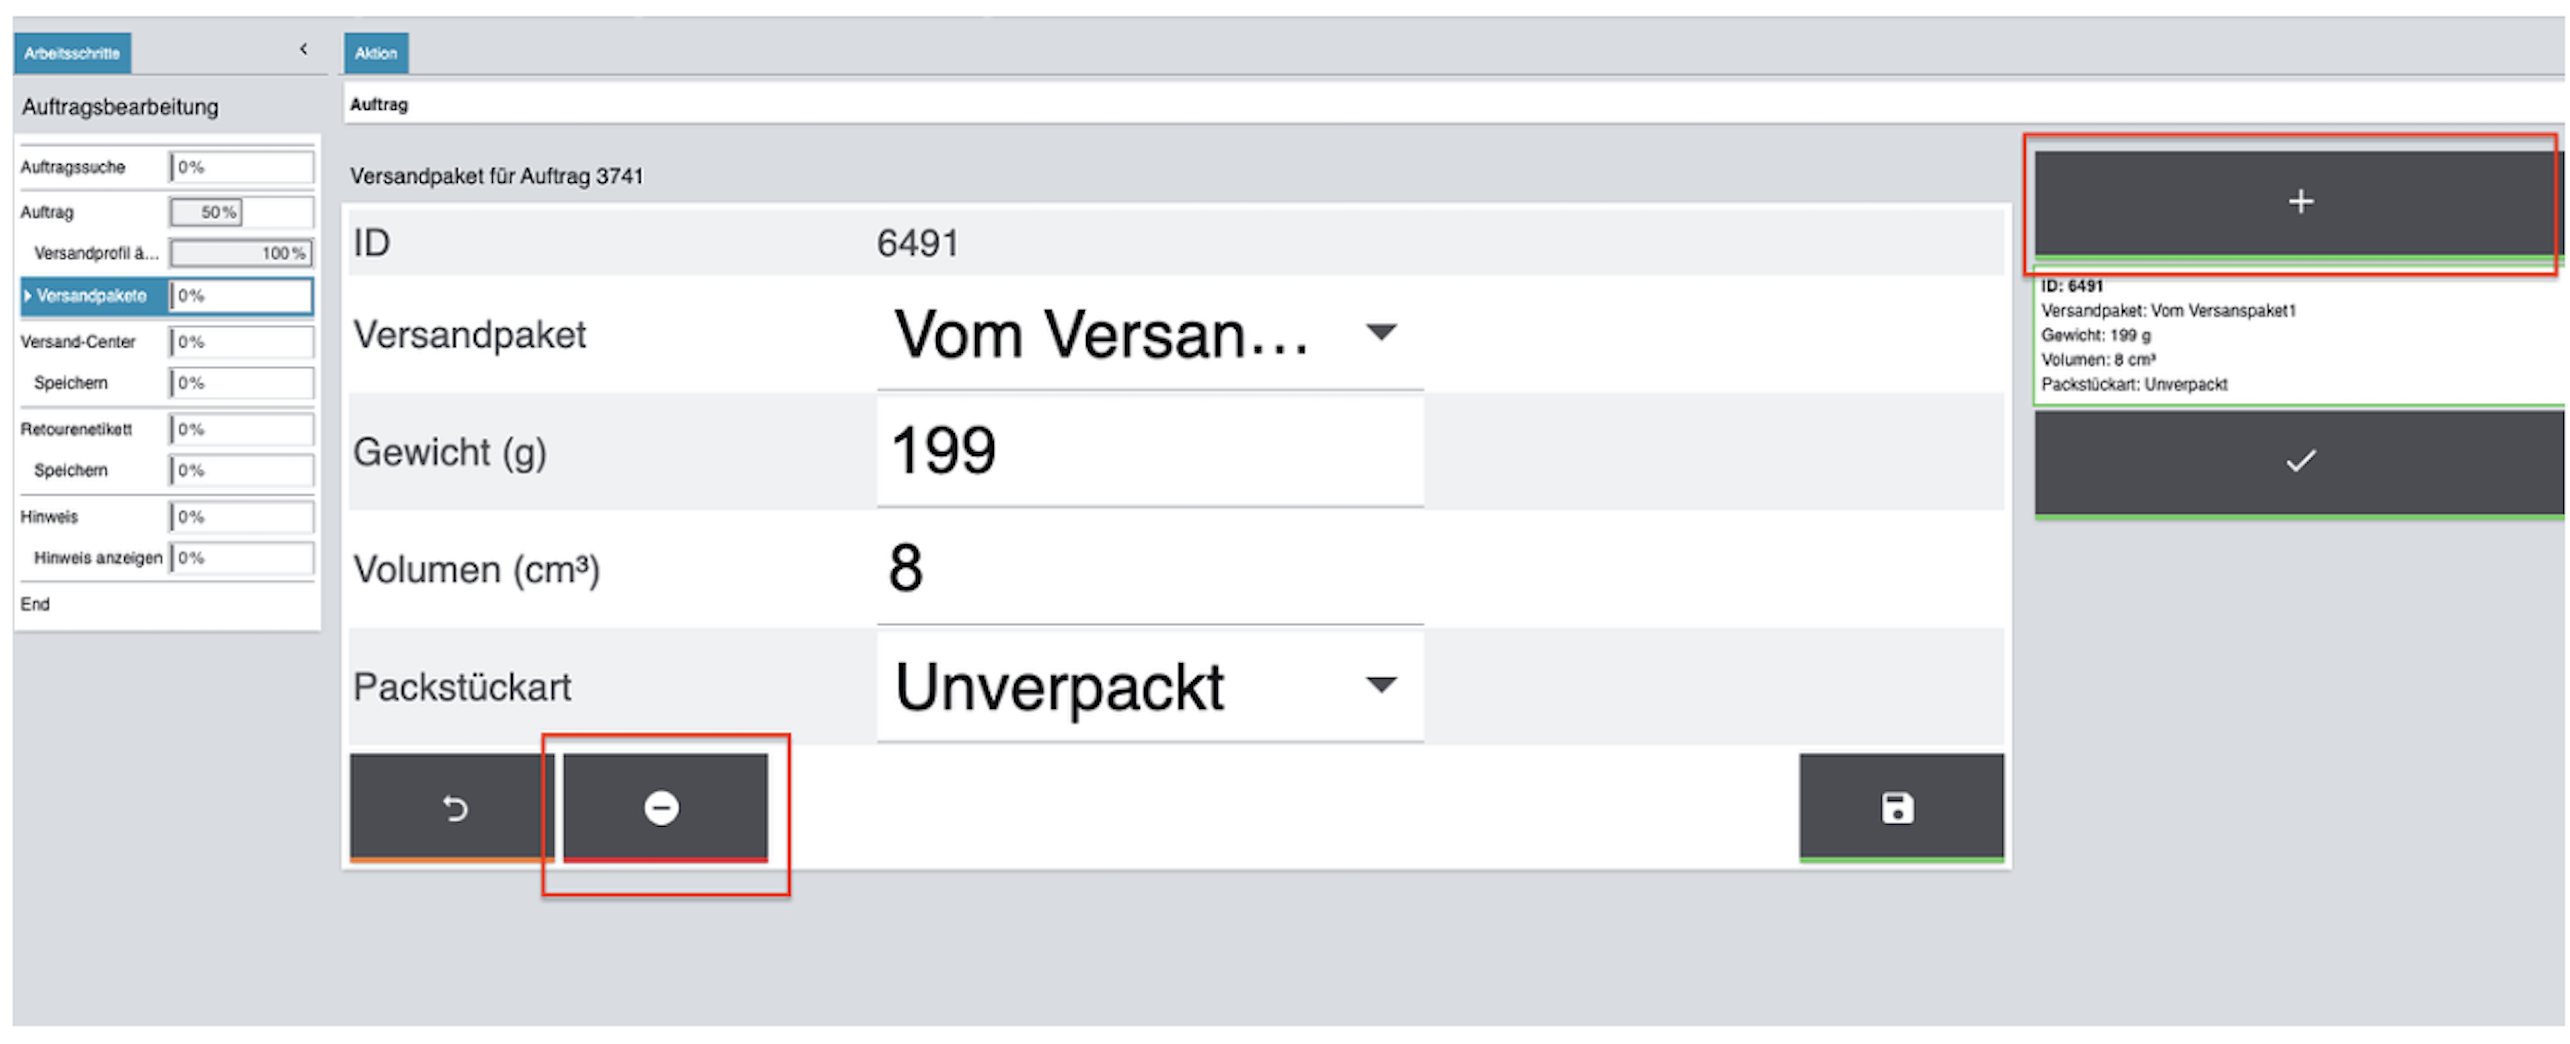
Task: Expand the Versandpakete step arrow
Action: [28, 296]
